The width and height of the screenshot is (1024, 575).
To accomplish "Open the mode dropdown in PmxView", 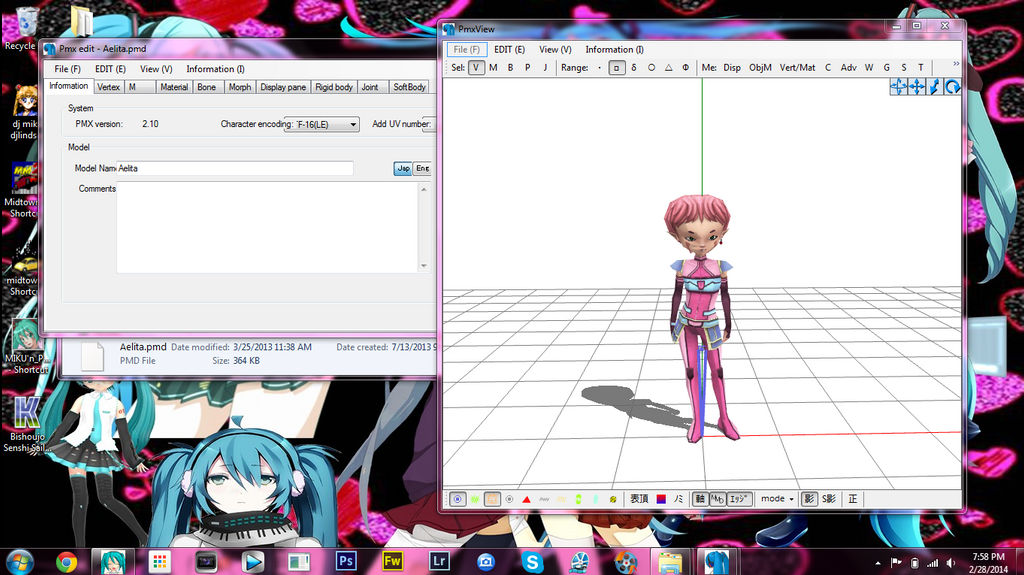I will tap(777, 499).
